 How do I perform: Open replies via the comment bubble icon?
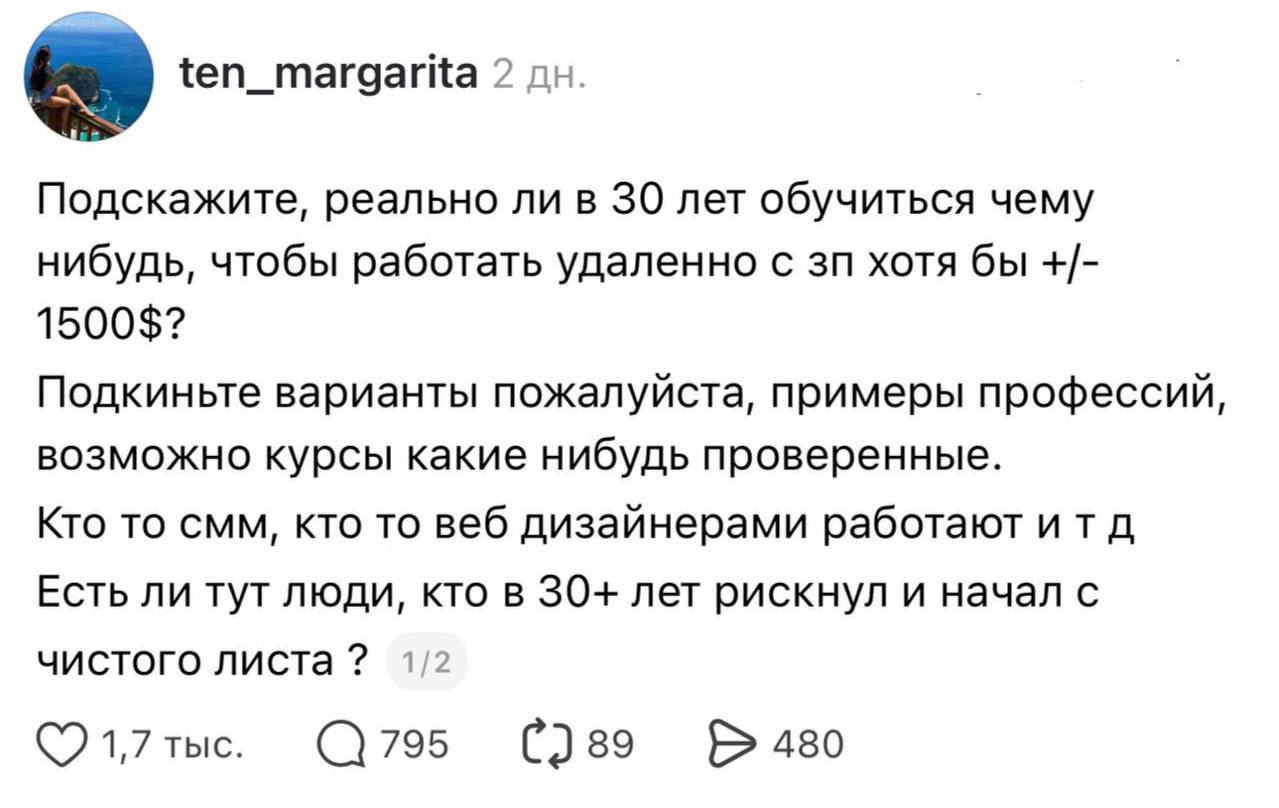pos(341,744)
